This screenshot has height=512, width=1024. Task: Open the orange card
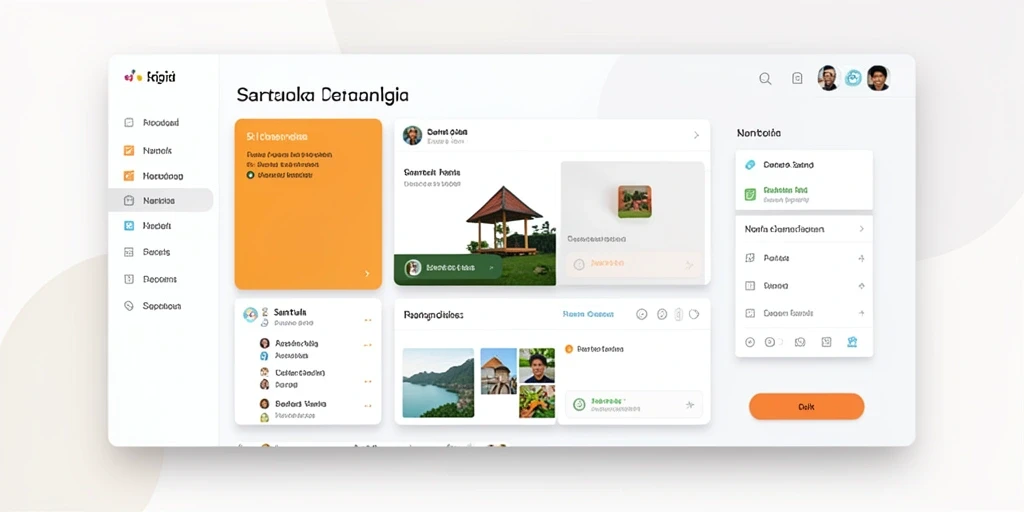tap(308, 204)
